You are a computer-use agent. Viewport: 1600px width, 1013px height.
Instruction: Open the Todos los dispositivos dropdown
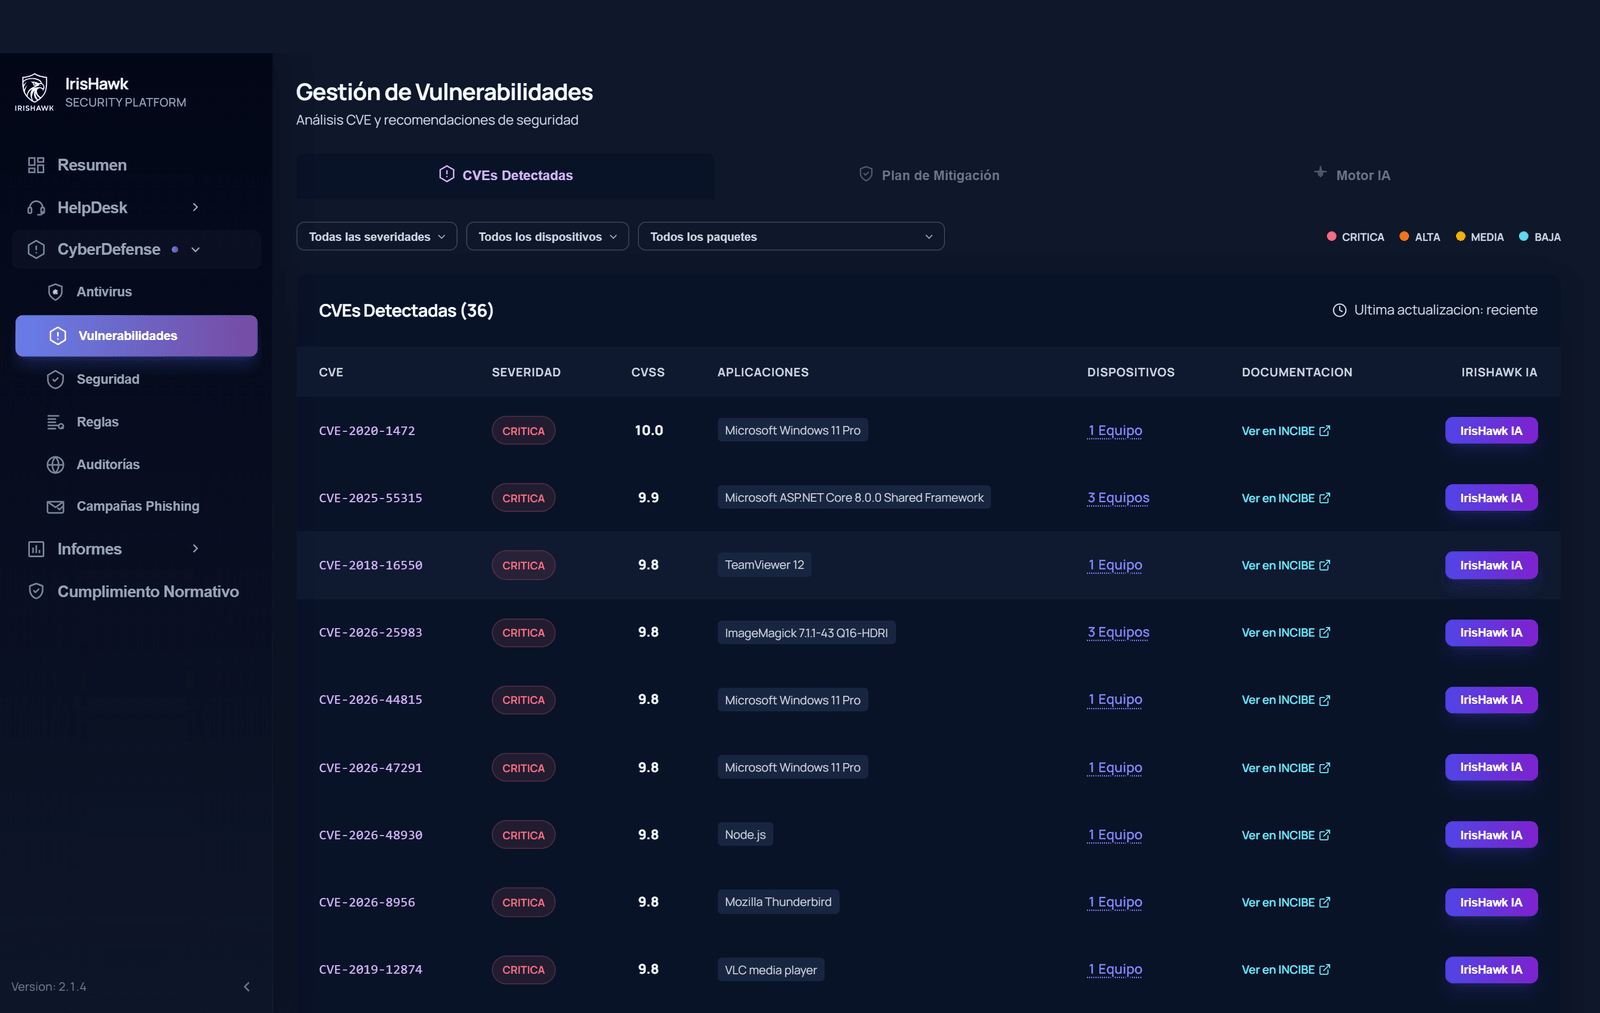(548, 237)
